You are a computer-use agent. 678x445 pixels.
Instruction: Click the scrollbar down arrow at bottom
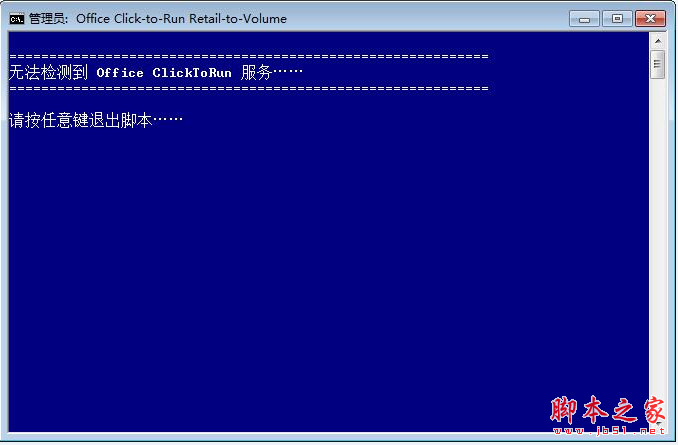point(658,424)
